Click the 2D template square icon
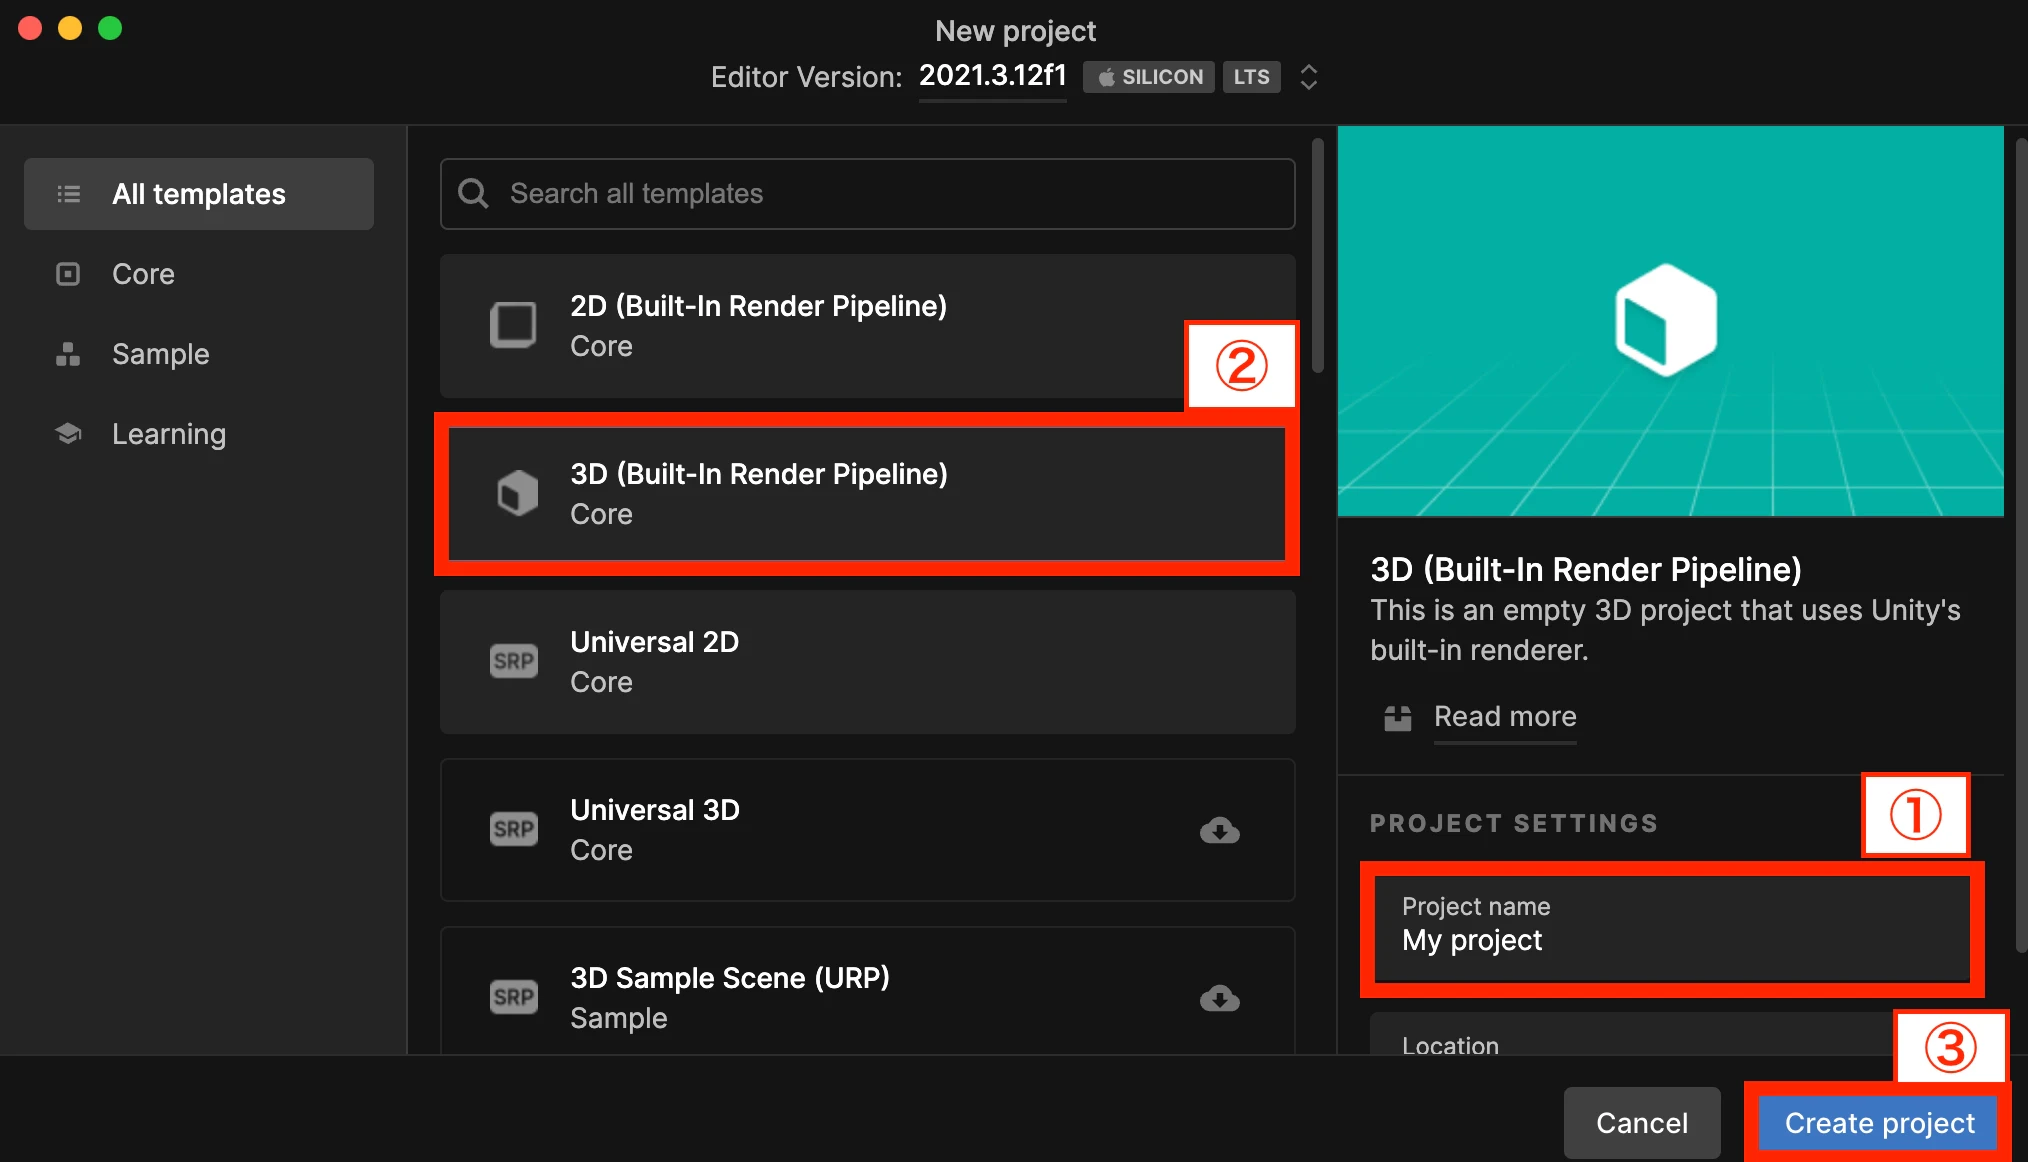This screenshot has height=1162, width=2028. [513, 325]
